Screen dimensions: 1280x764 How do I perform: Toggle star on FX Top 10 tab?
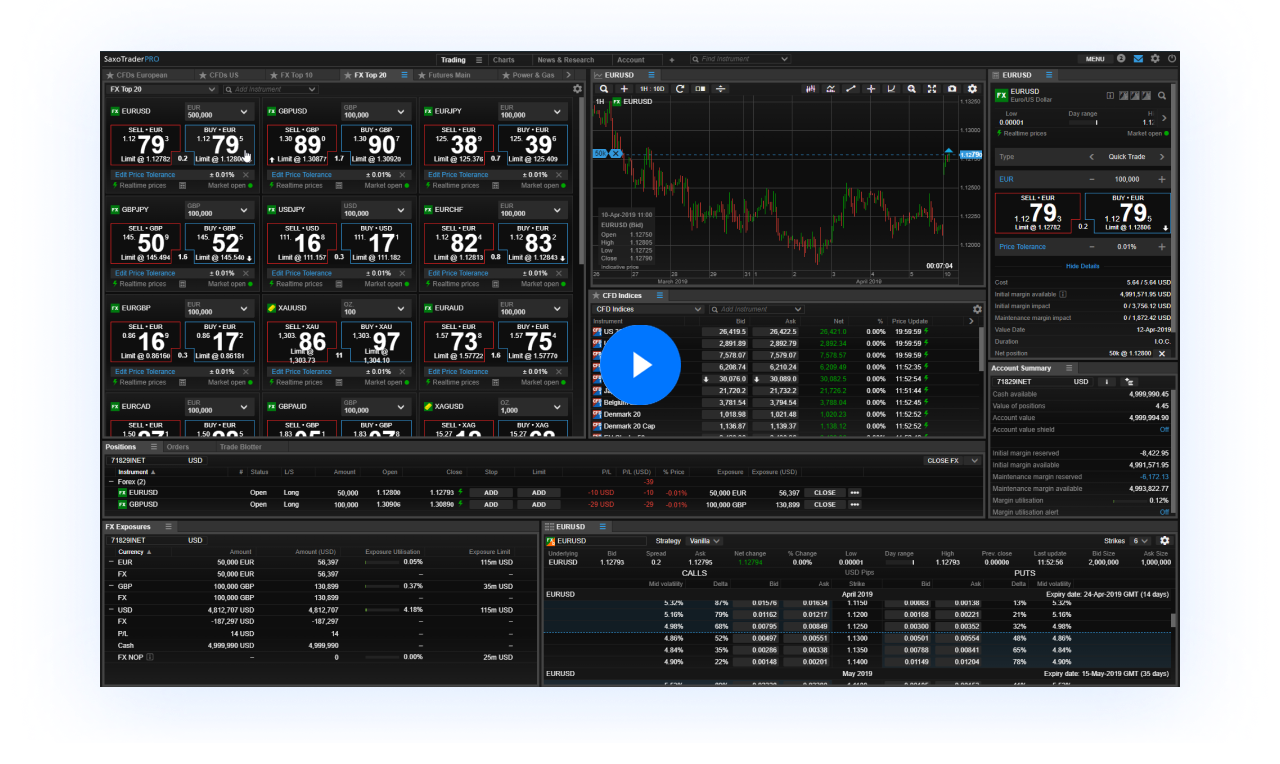point(274,75)
